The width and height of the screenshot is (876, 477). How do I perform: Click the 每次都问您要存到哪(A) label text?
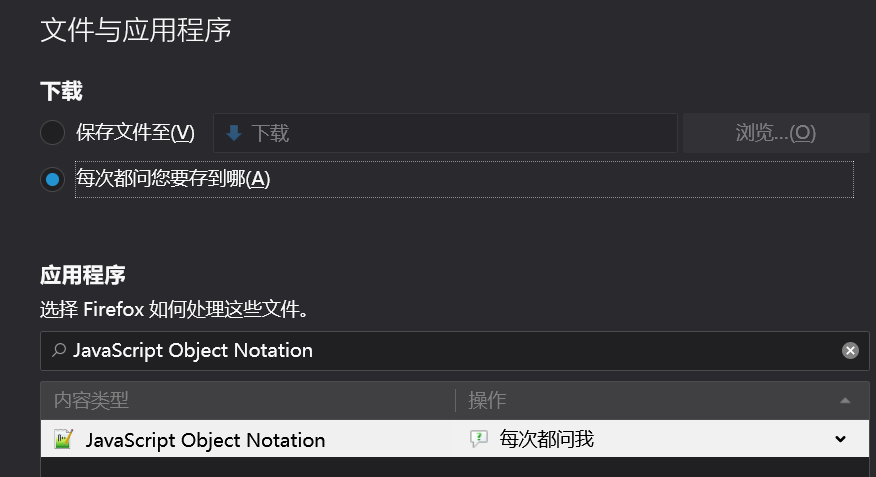coord(173,180)
